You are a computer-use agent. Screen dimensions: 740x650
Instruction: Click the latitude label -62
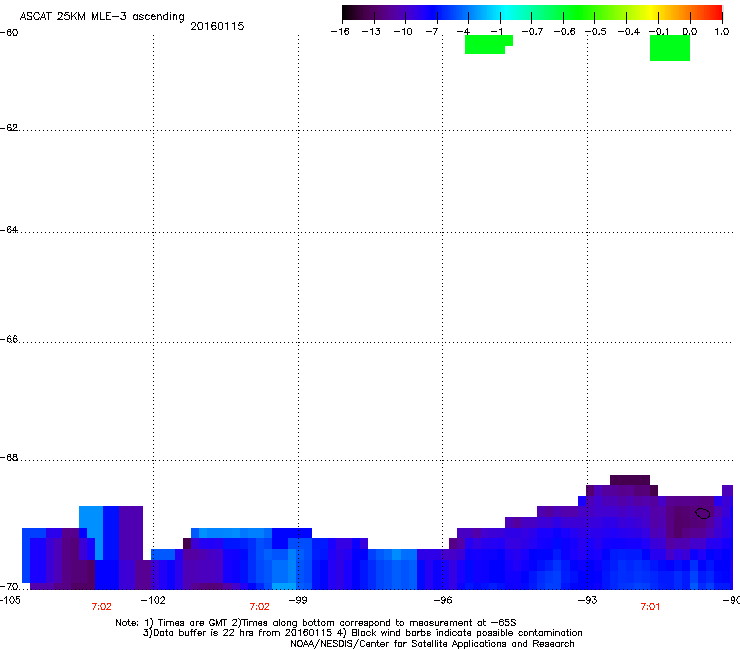(x=9, y=128)
